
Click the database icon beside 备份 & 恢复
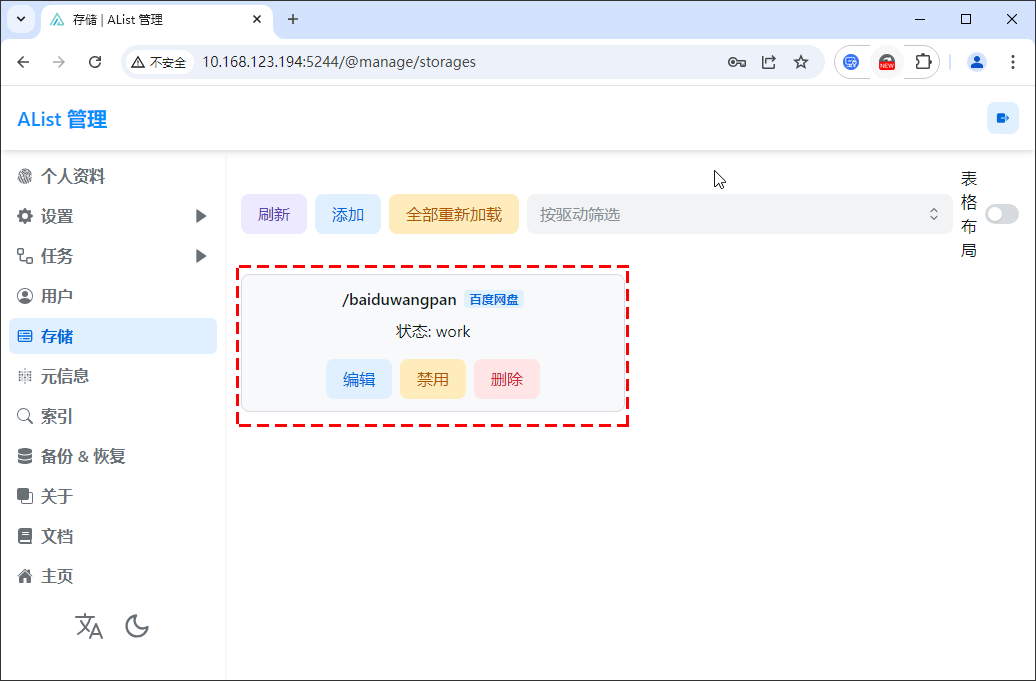coord(24,456)
